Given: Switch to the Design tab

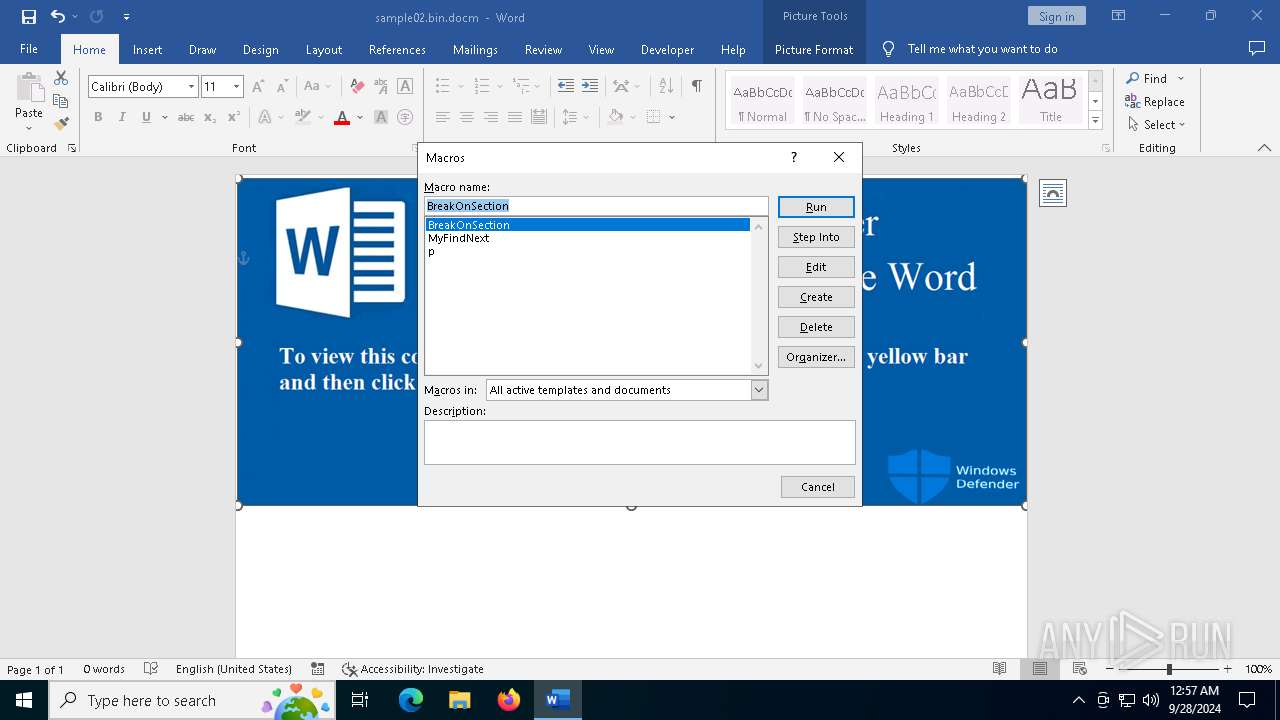Looking at the screenshot, I should point(261,49).
